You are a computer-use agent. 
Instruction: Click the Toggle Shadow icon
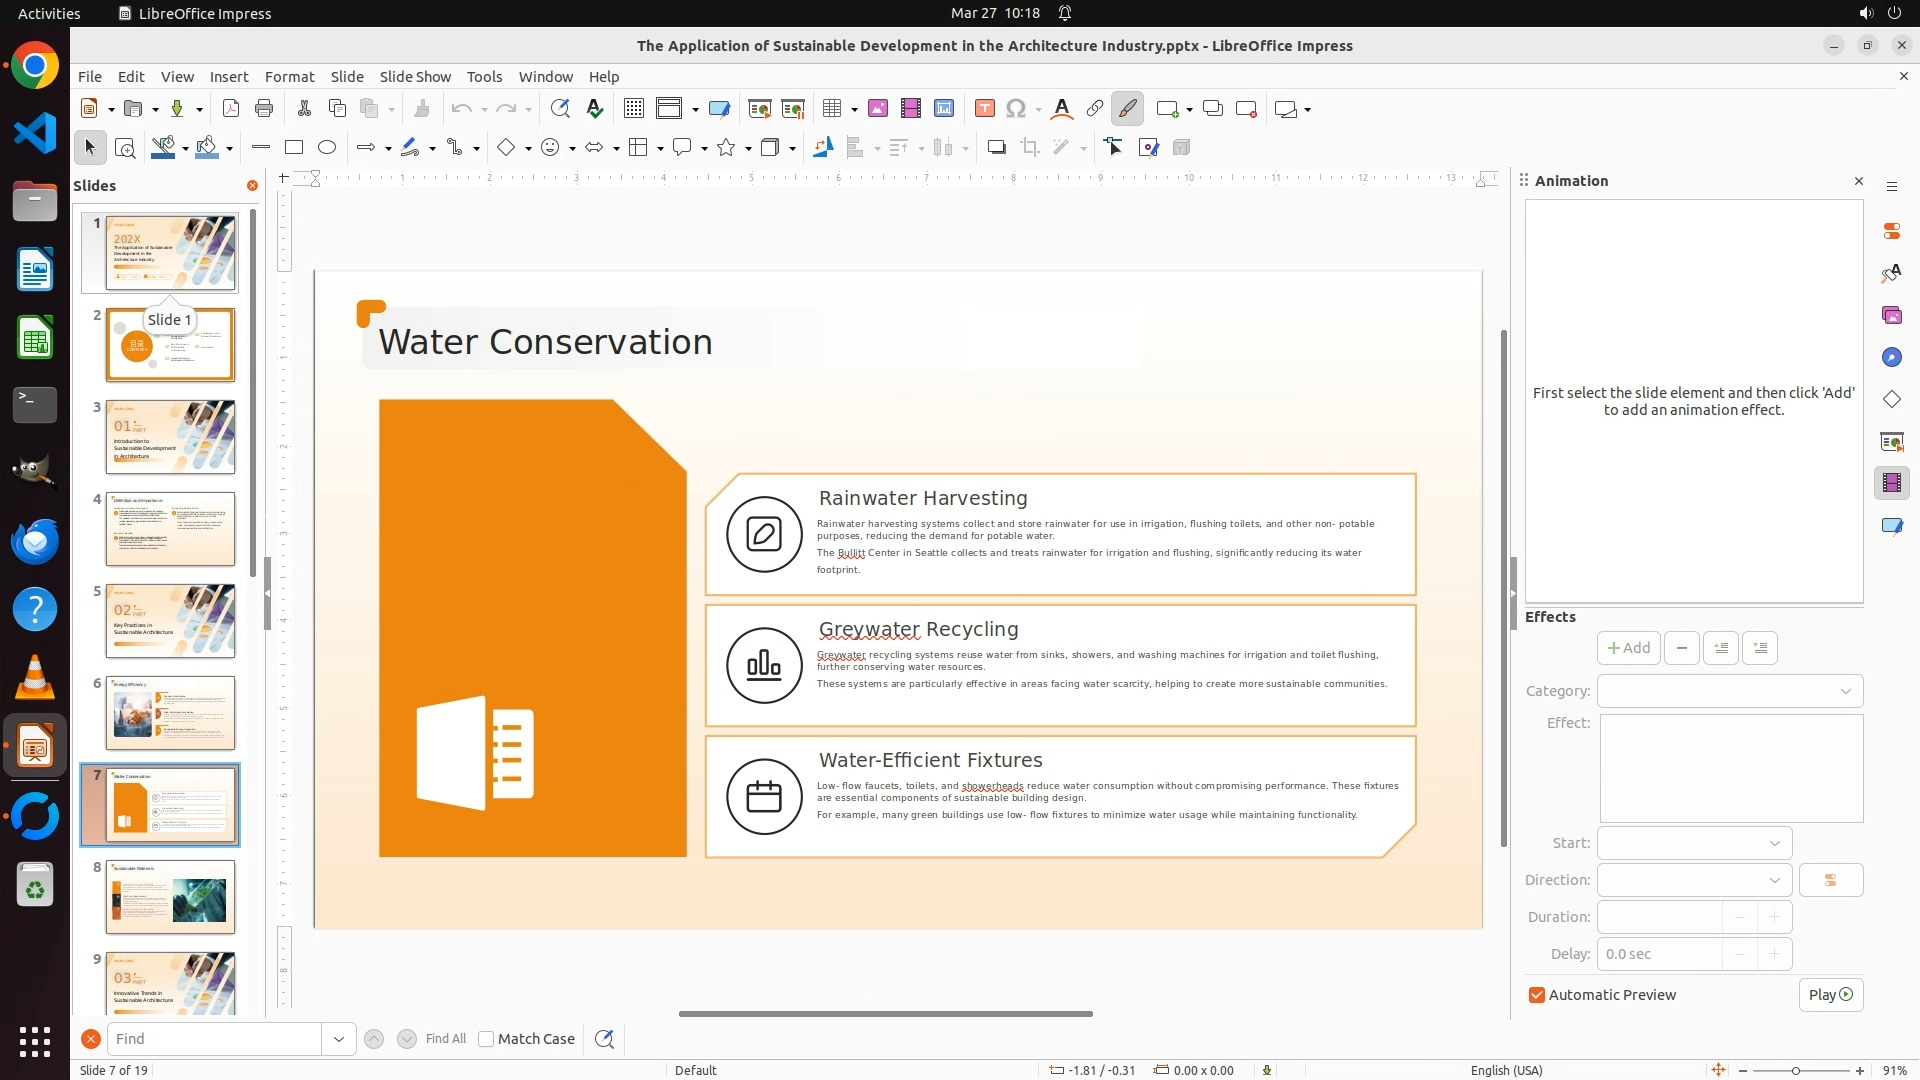996,148
